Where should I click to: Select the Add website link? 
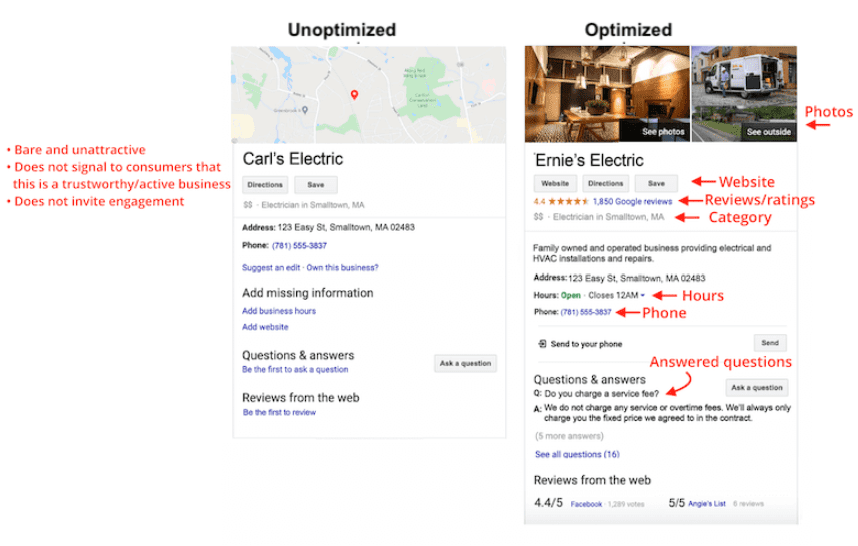[265, 327]
